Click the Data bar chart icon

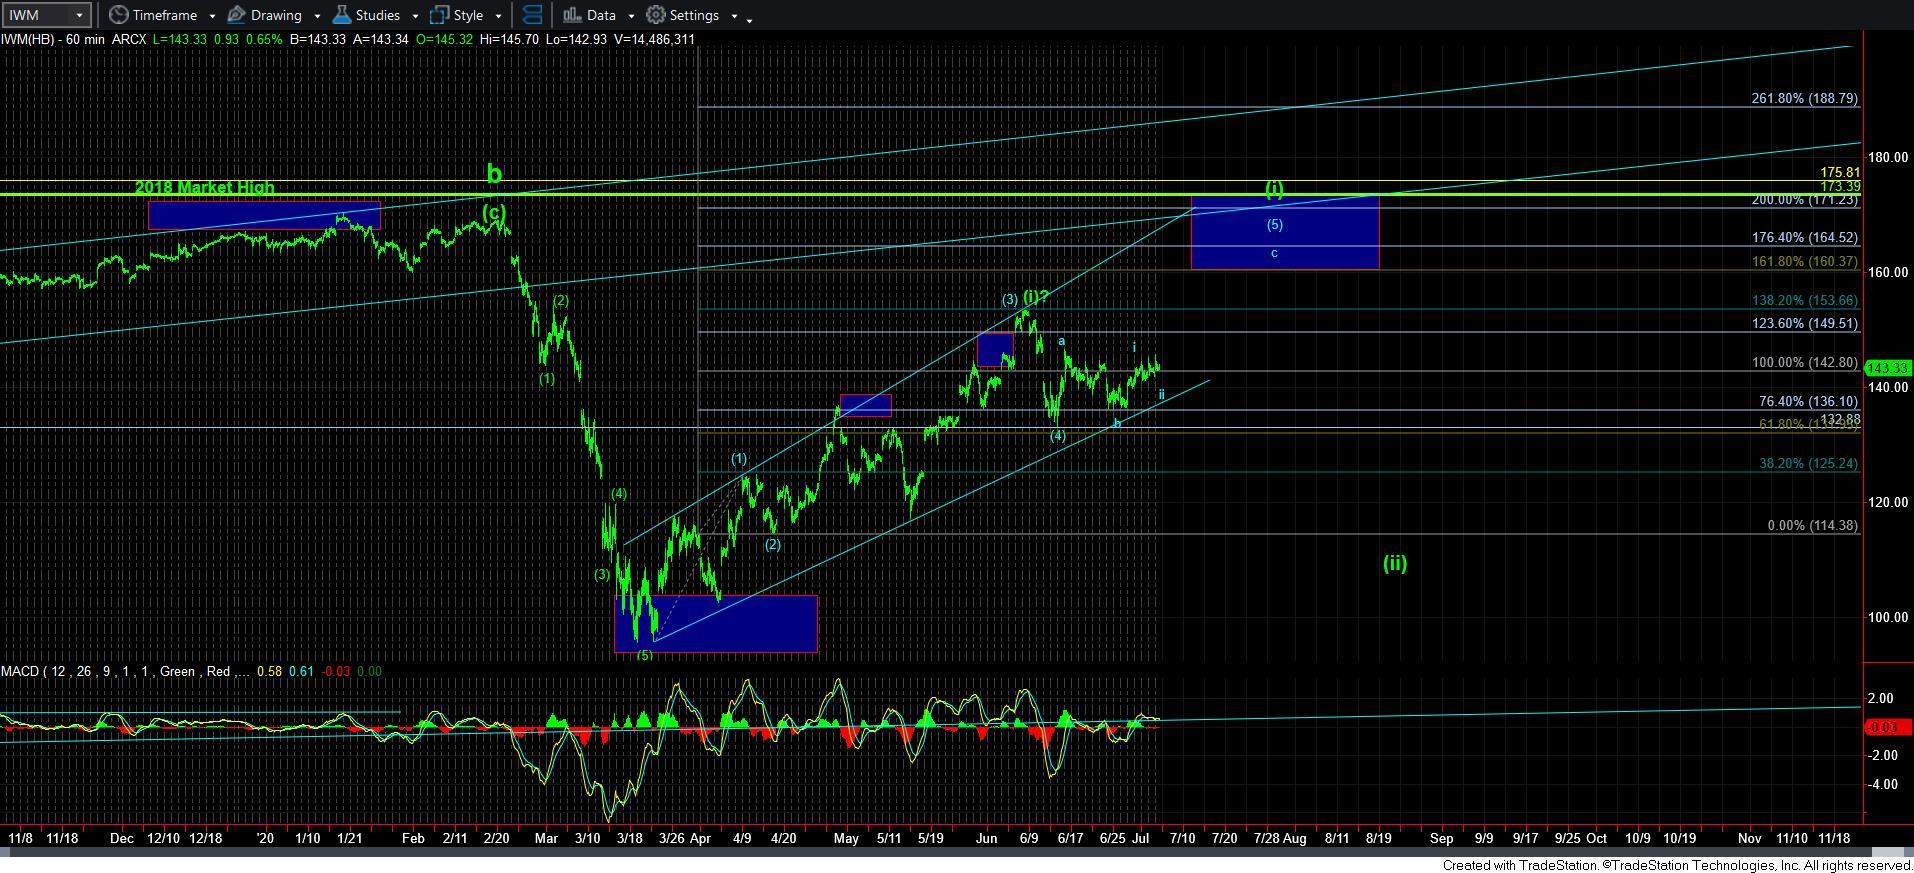tap(571, 15)
